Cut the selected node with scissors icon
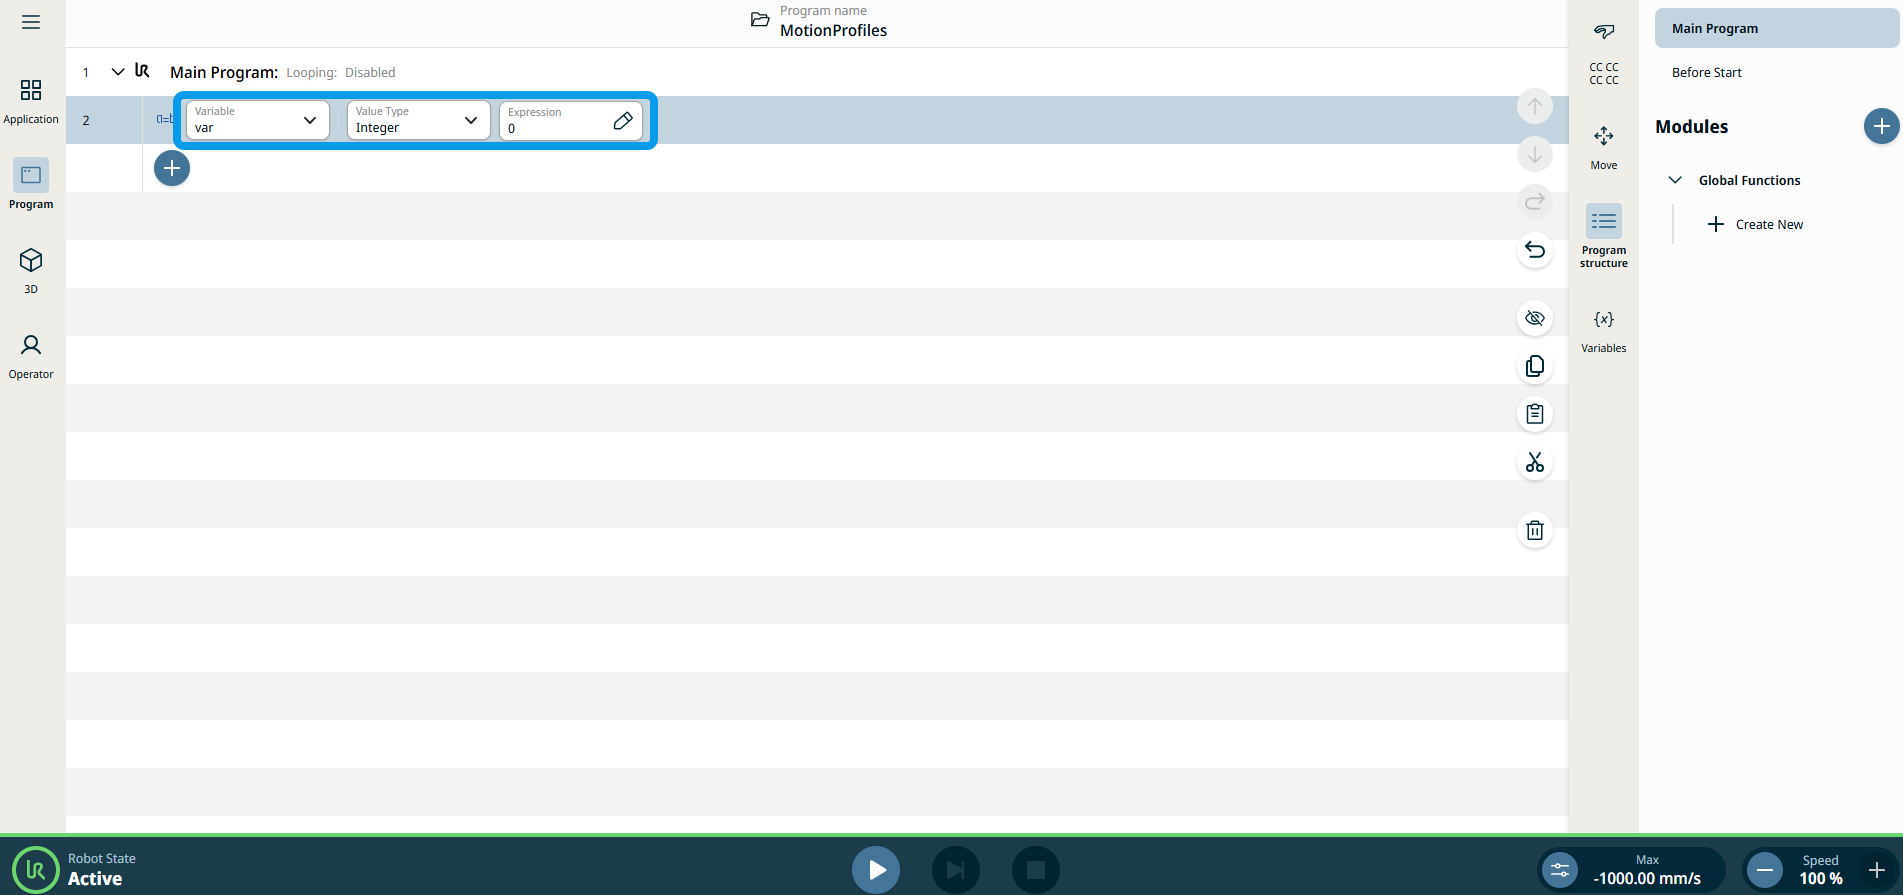 coord(1534,462)
